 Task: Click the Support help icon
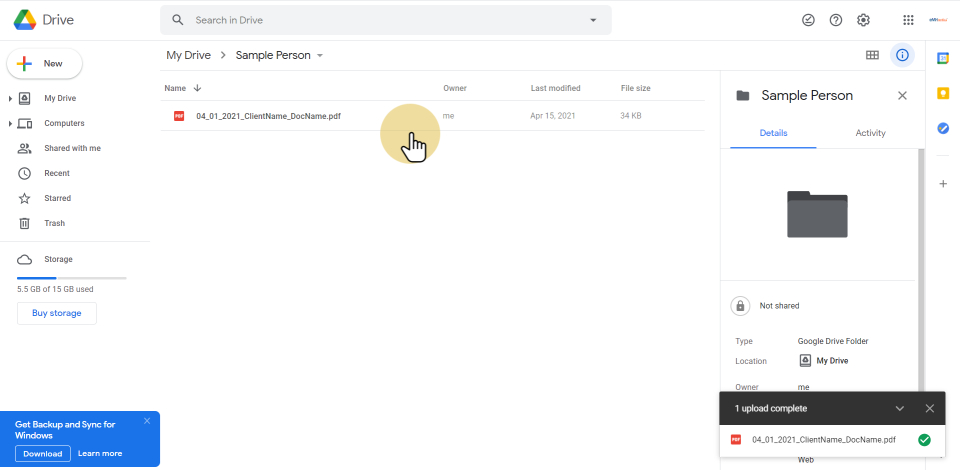[x=836, y=20]
